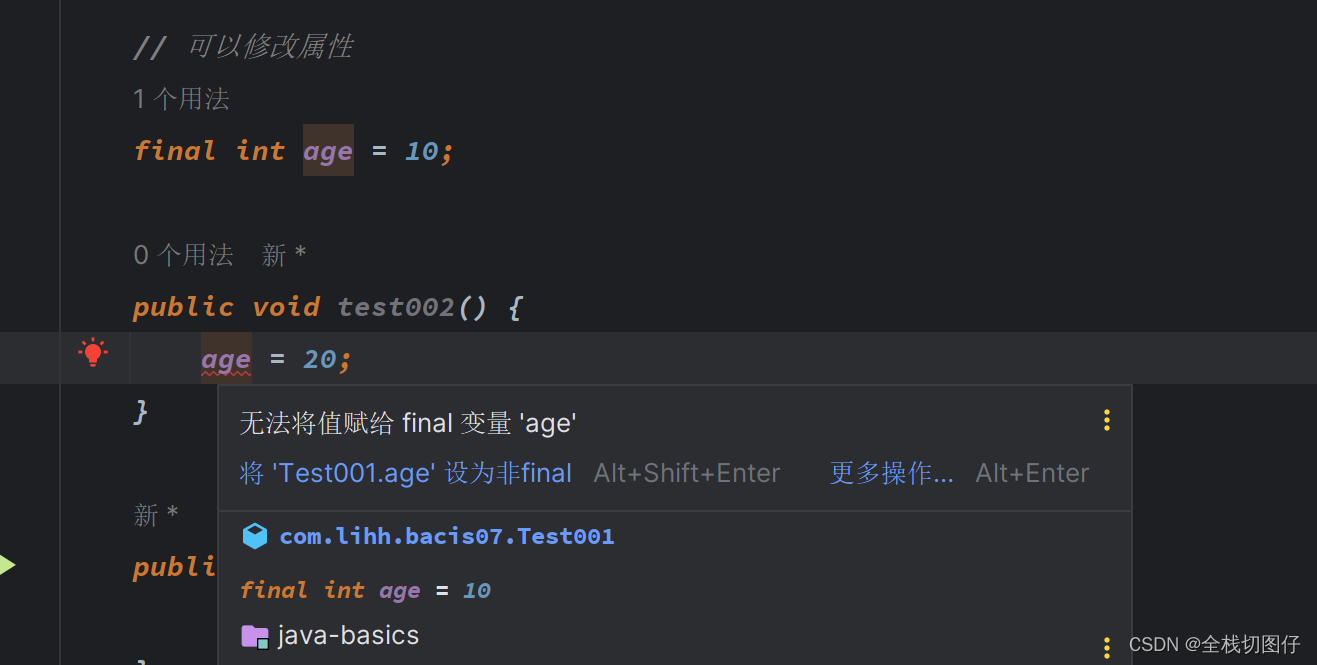Click the red squiggle-underlined 'age' variable
Screen dimensions: 1317x665
225,358
